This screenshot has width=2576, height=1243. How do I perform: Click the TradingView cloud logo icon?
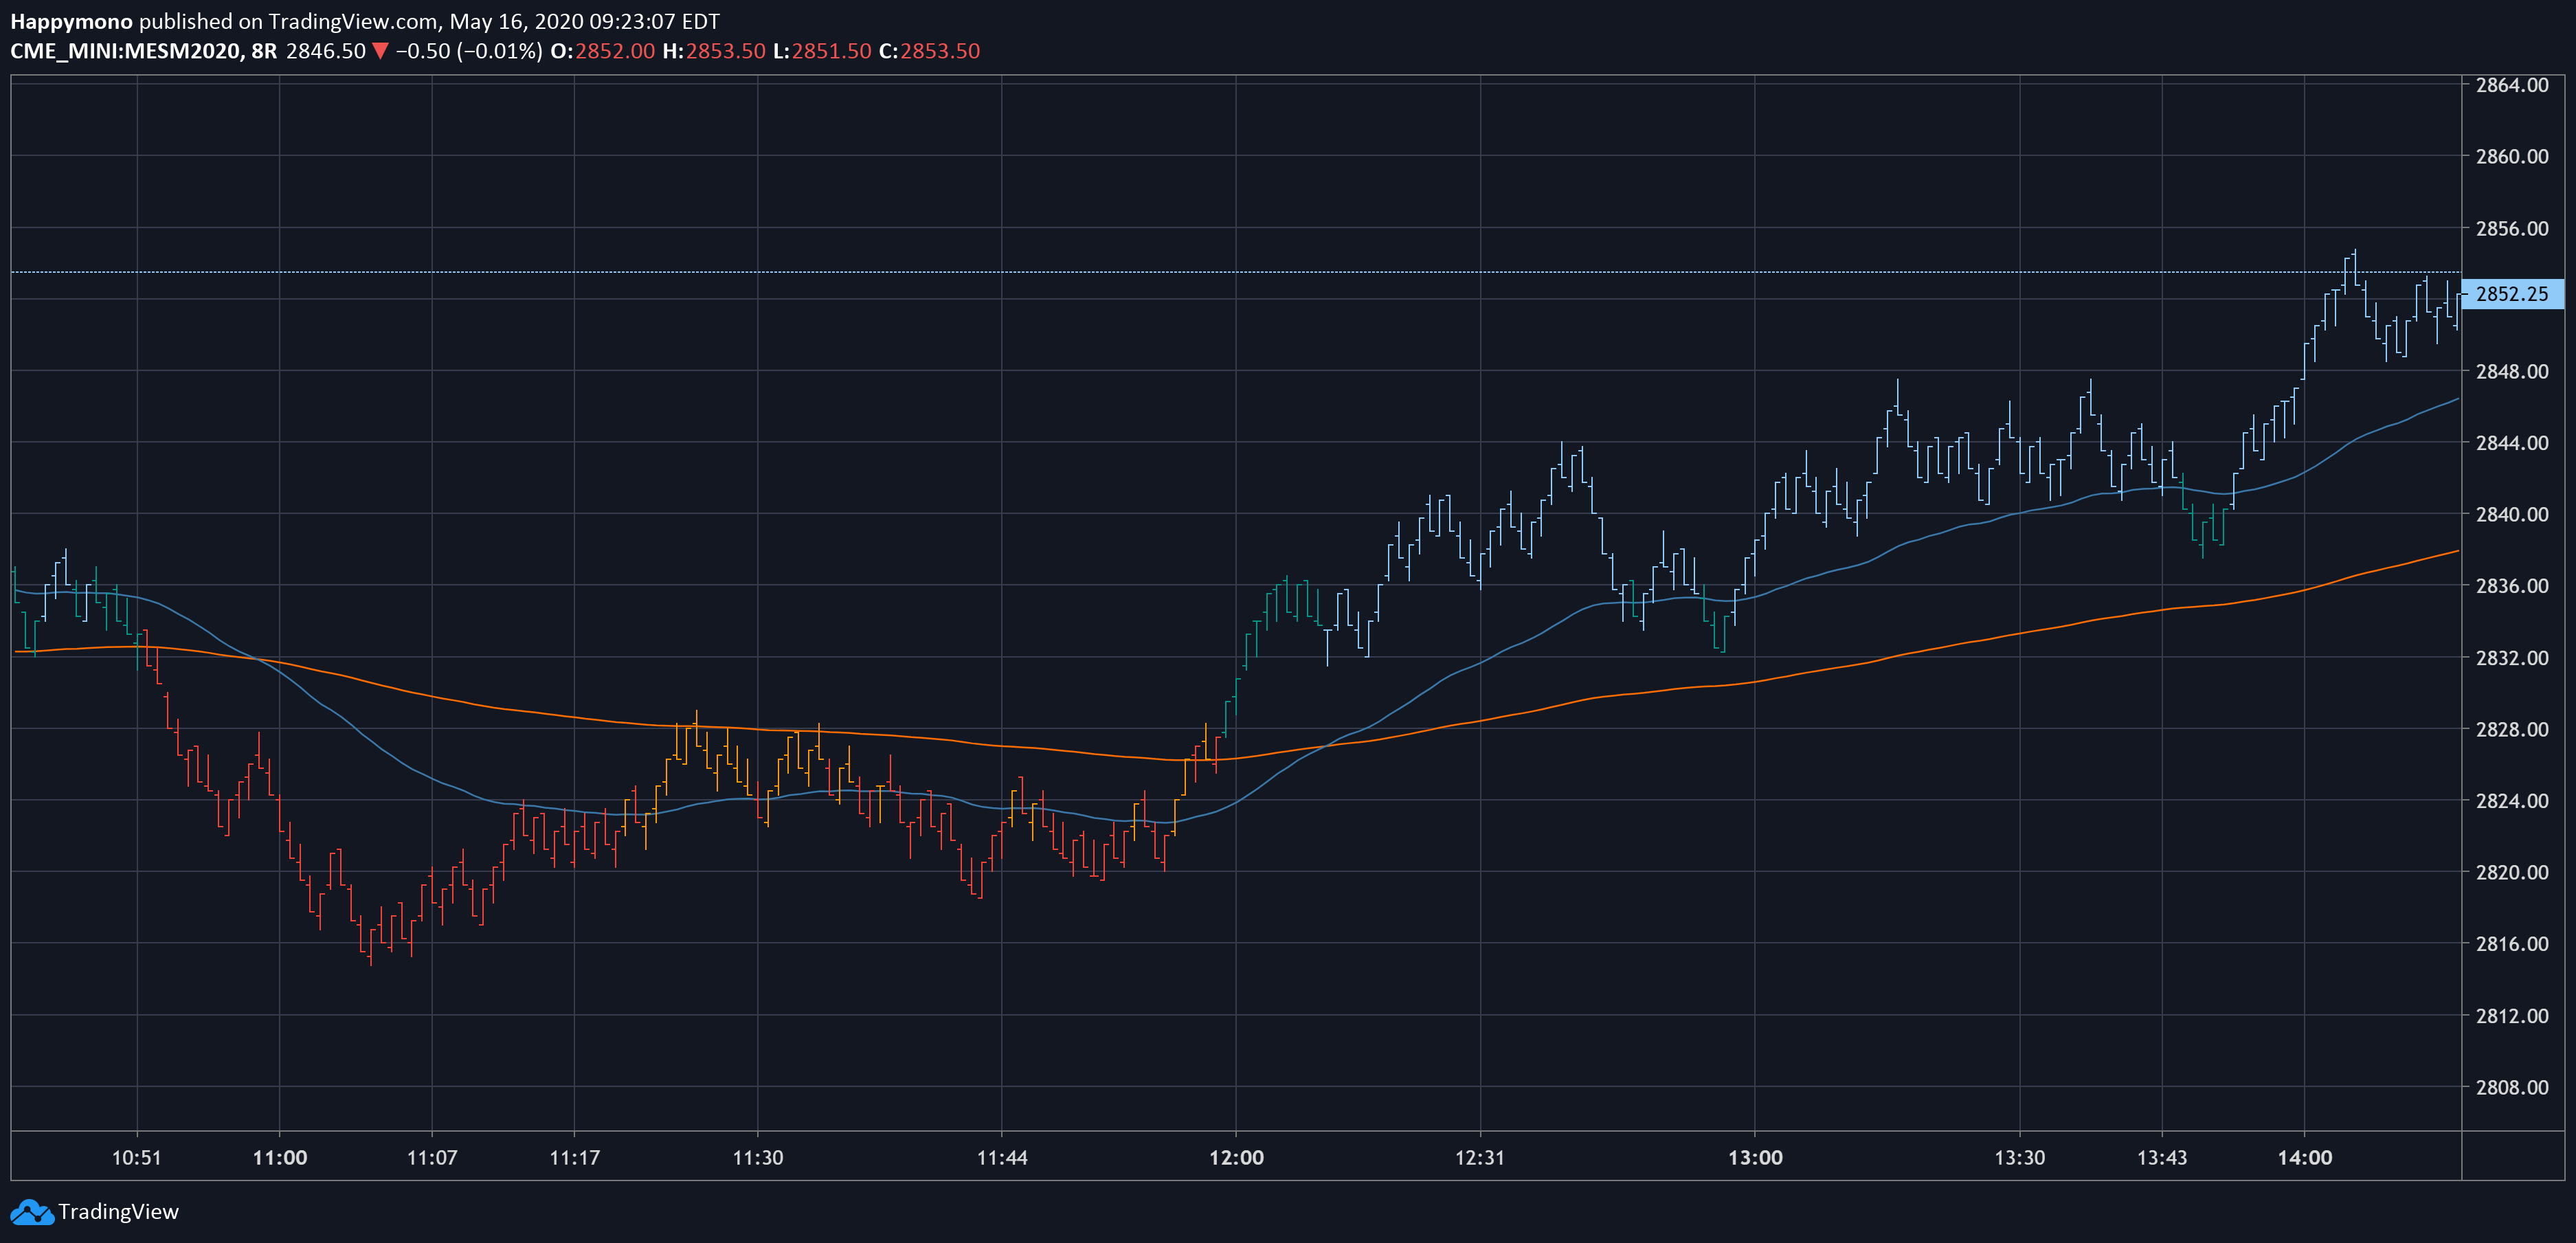(x=31, y=1212)
